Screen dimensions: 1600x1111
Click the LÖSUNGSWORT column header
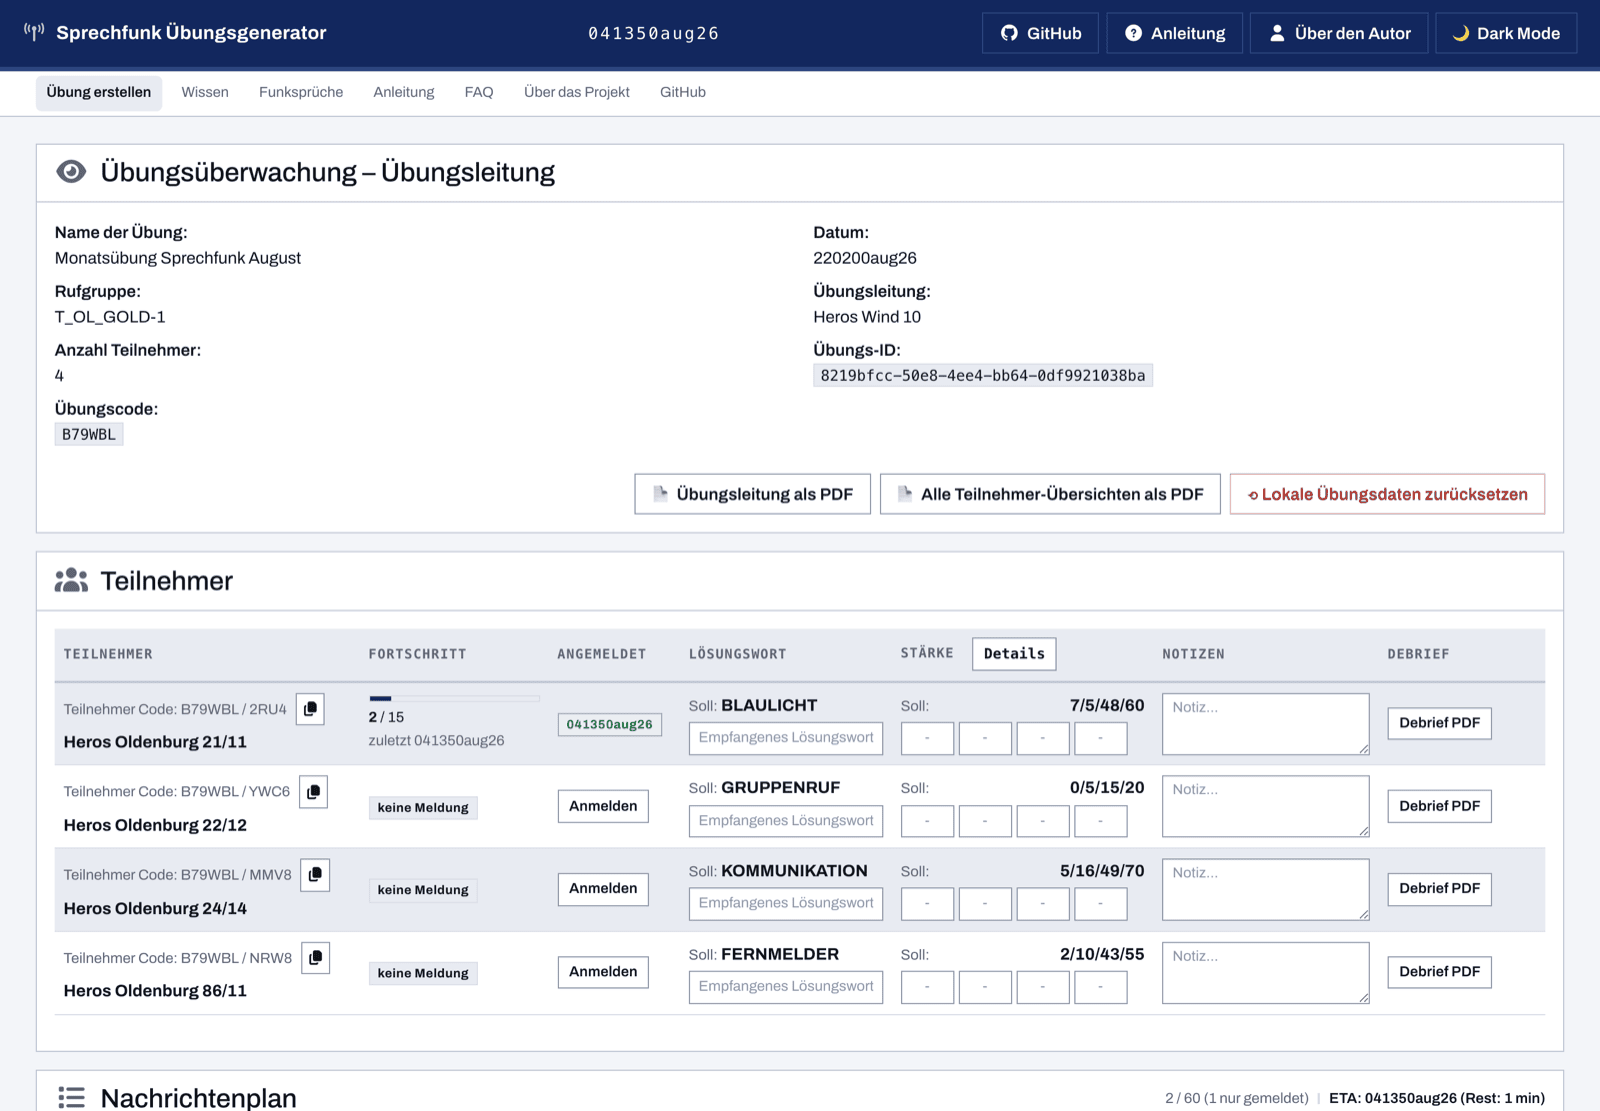coord(737,654)
